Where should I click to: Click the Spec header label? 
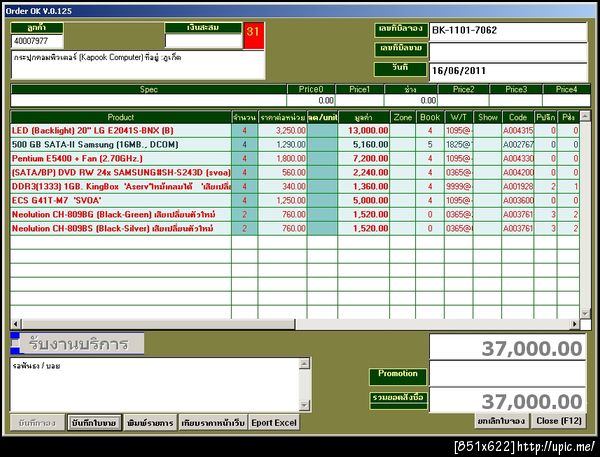[149, 89]
